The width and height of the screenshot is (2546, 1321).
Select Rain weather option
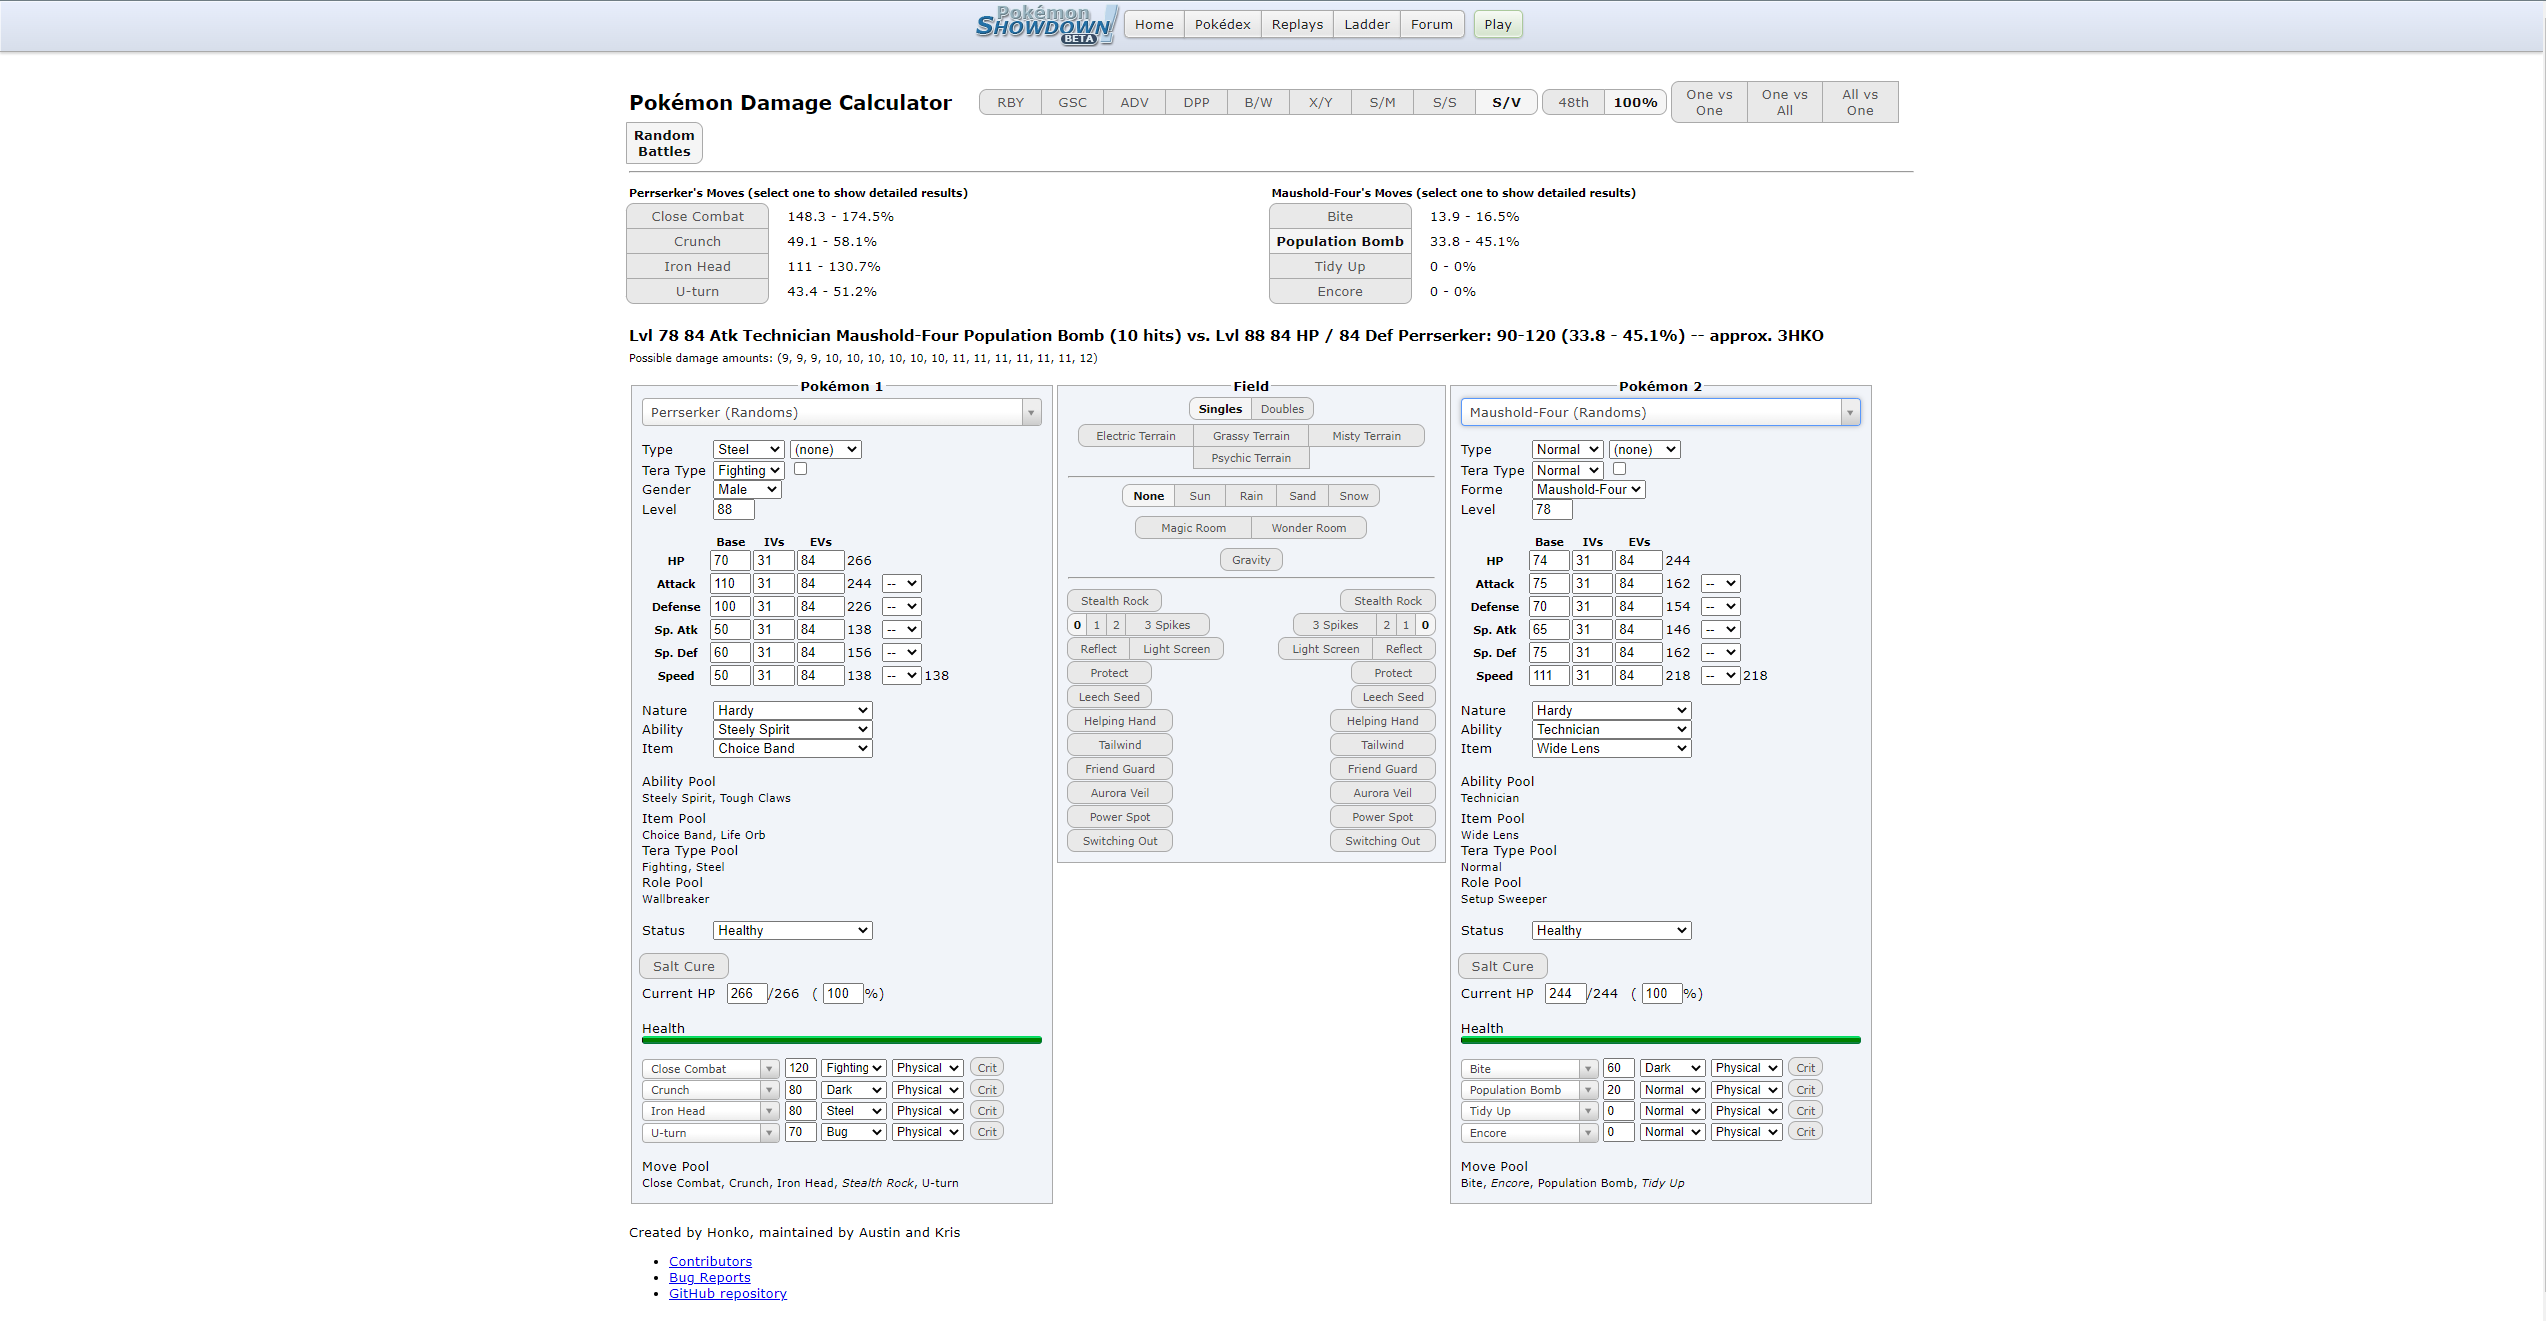click(x=1251, y=496)
